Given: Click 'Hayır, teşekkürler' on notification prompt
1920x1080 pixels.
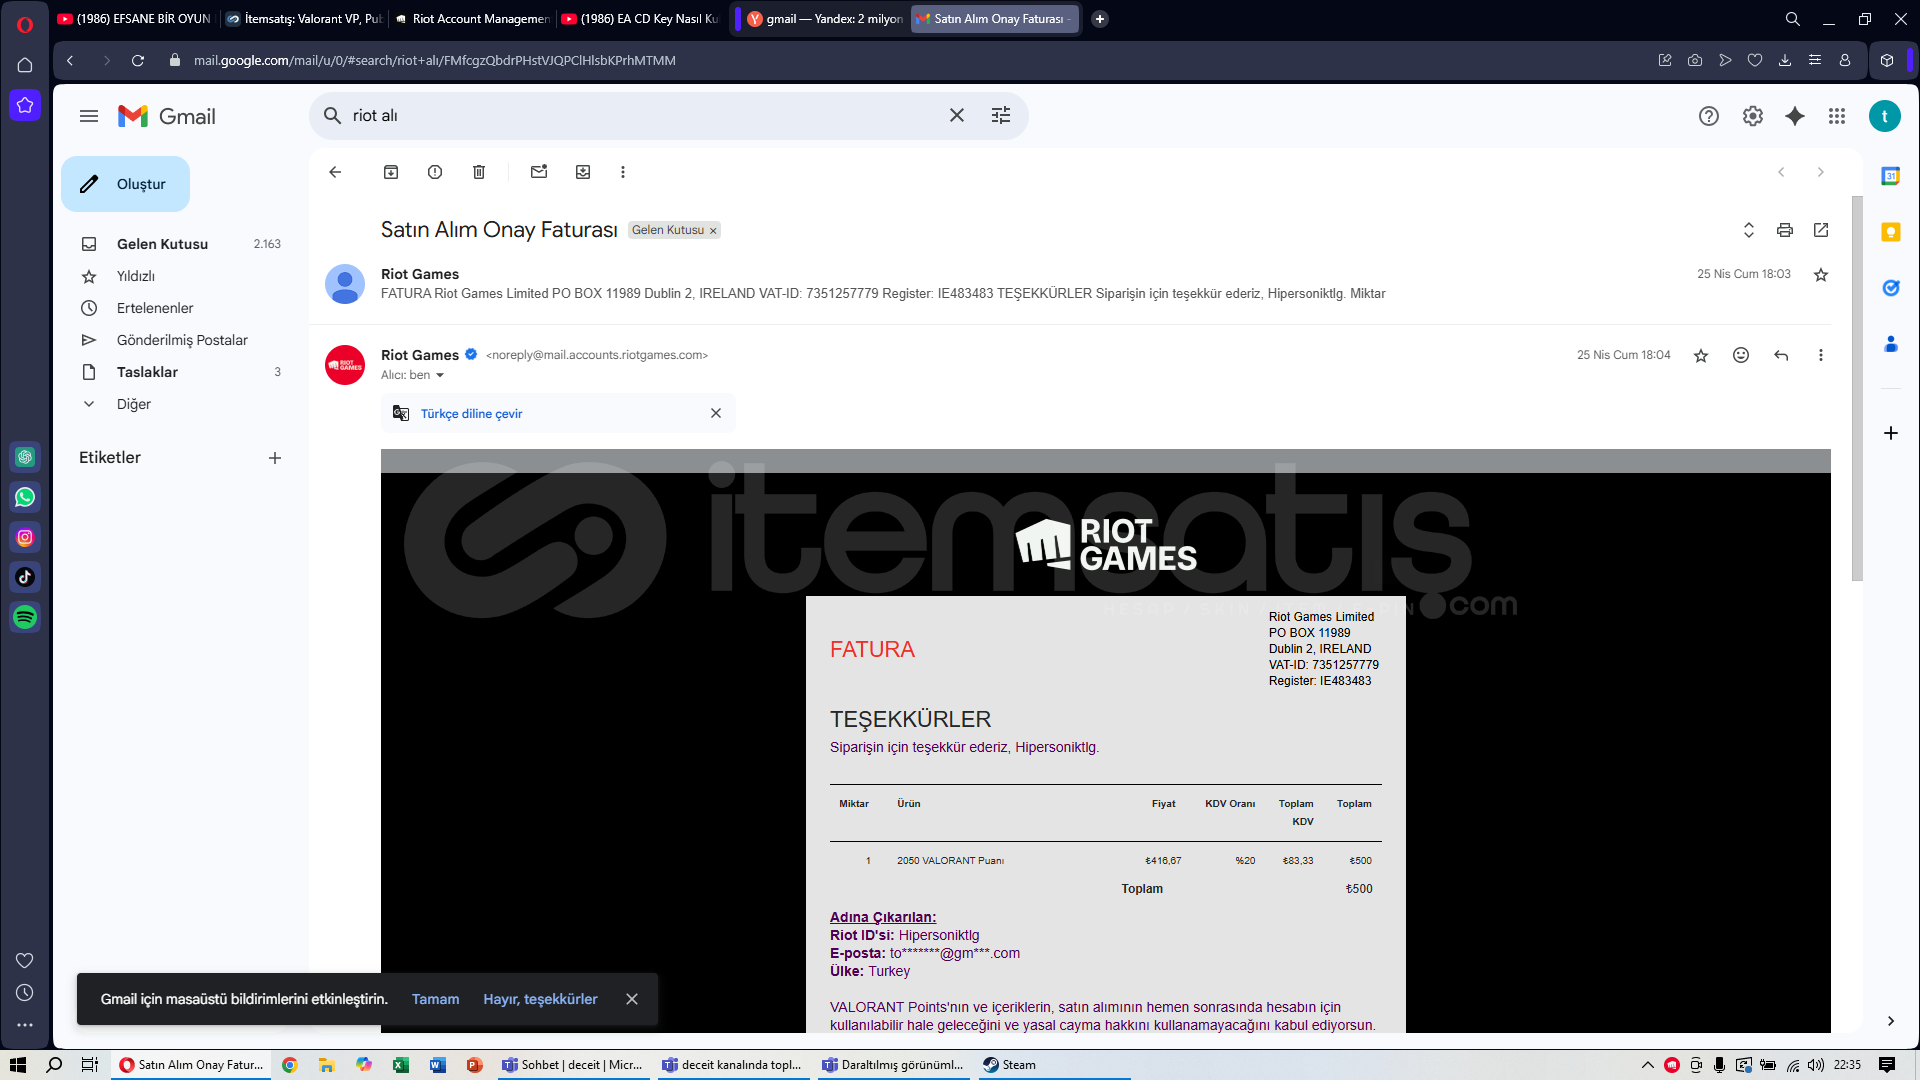Looking at the screenshot, I should [540, 999].
